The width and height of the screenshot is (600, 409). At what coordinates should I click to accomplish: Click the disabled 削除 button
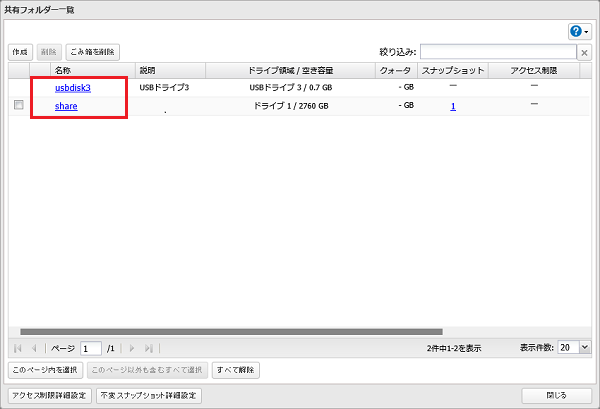click(x=49, y=52)
